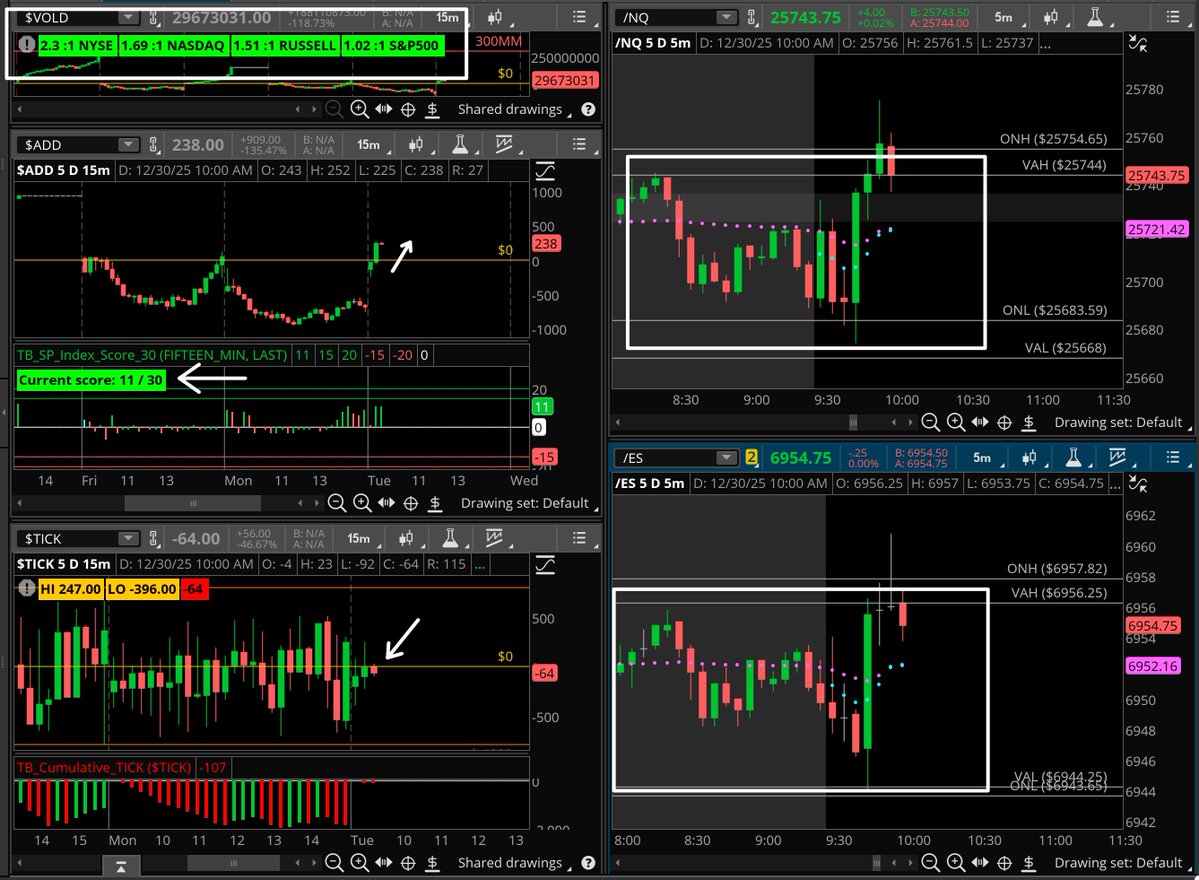Image resolution: width=1199 pixels, height=880 pixels.
Task: Open chart style candlestick icon on /NQ
Action: [x=1052, y=17]
